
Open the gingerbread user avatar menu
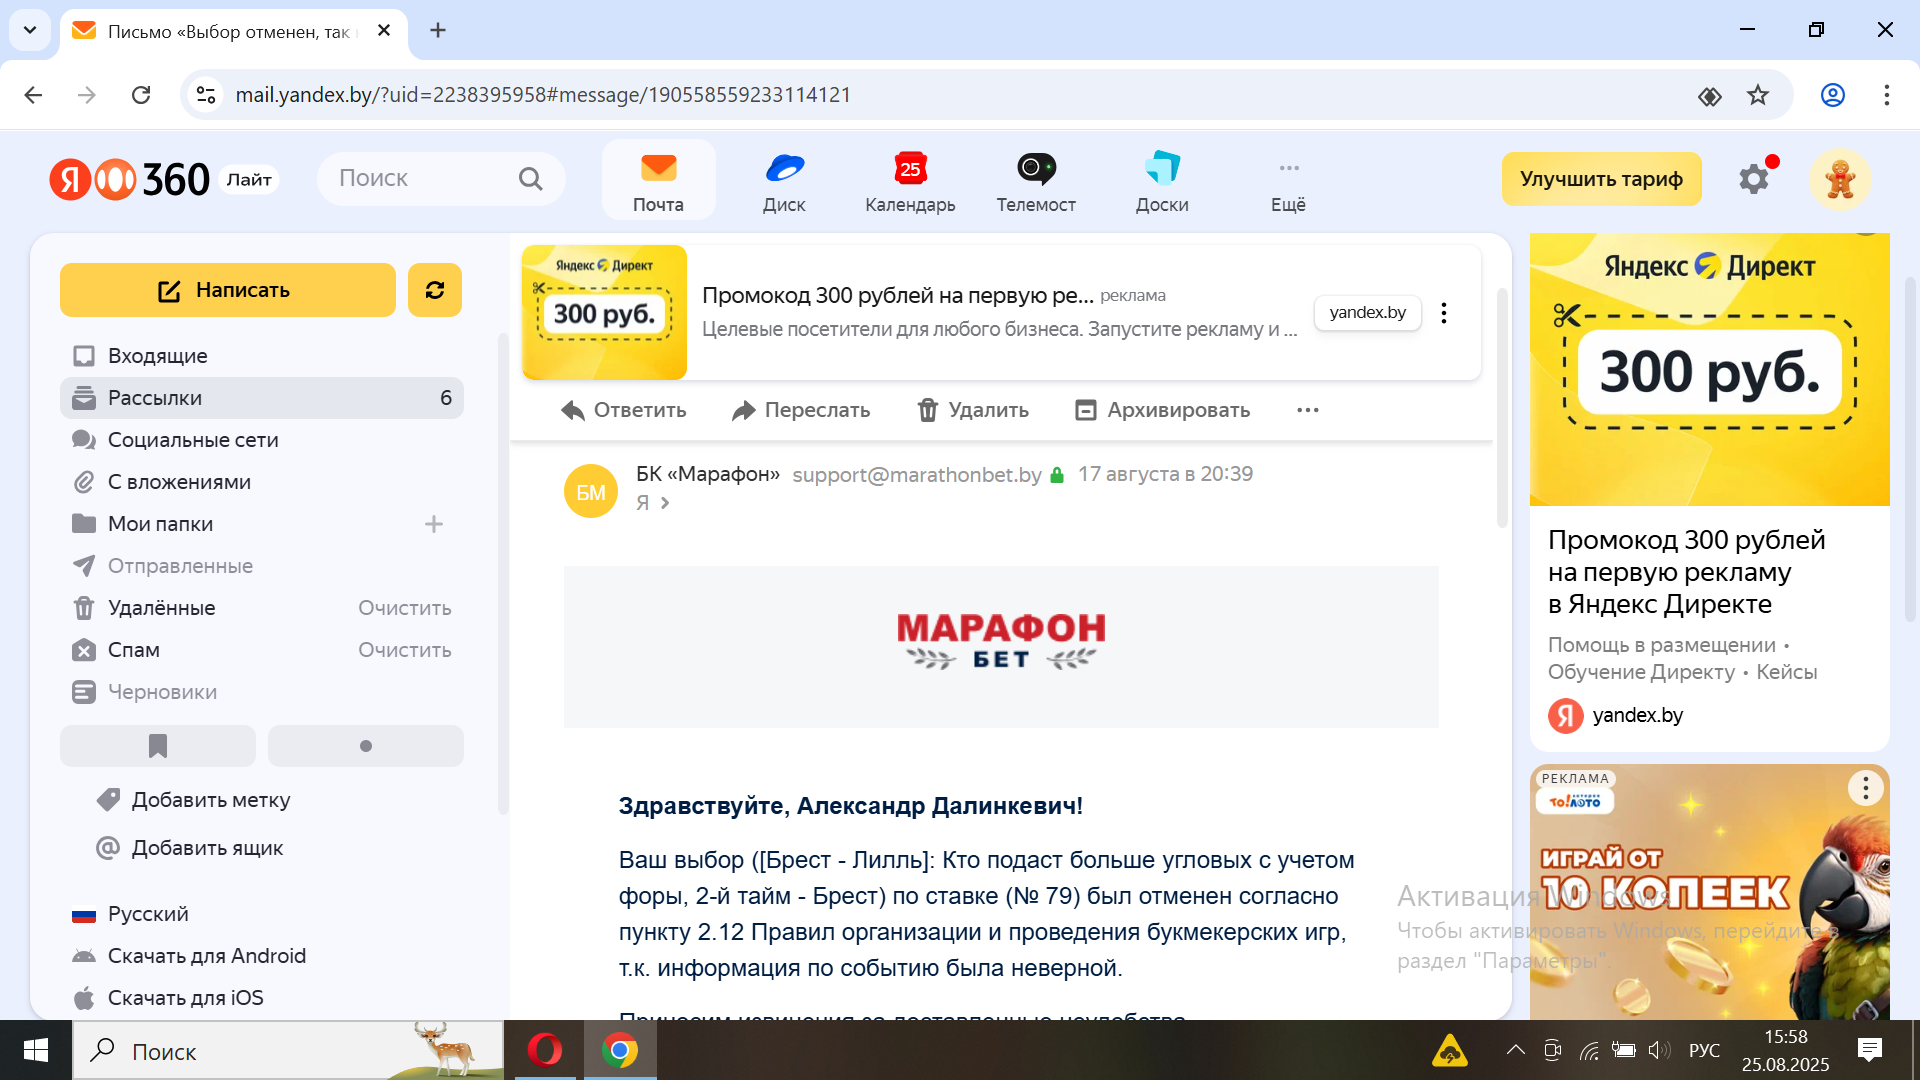[x=1840, y=179]
